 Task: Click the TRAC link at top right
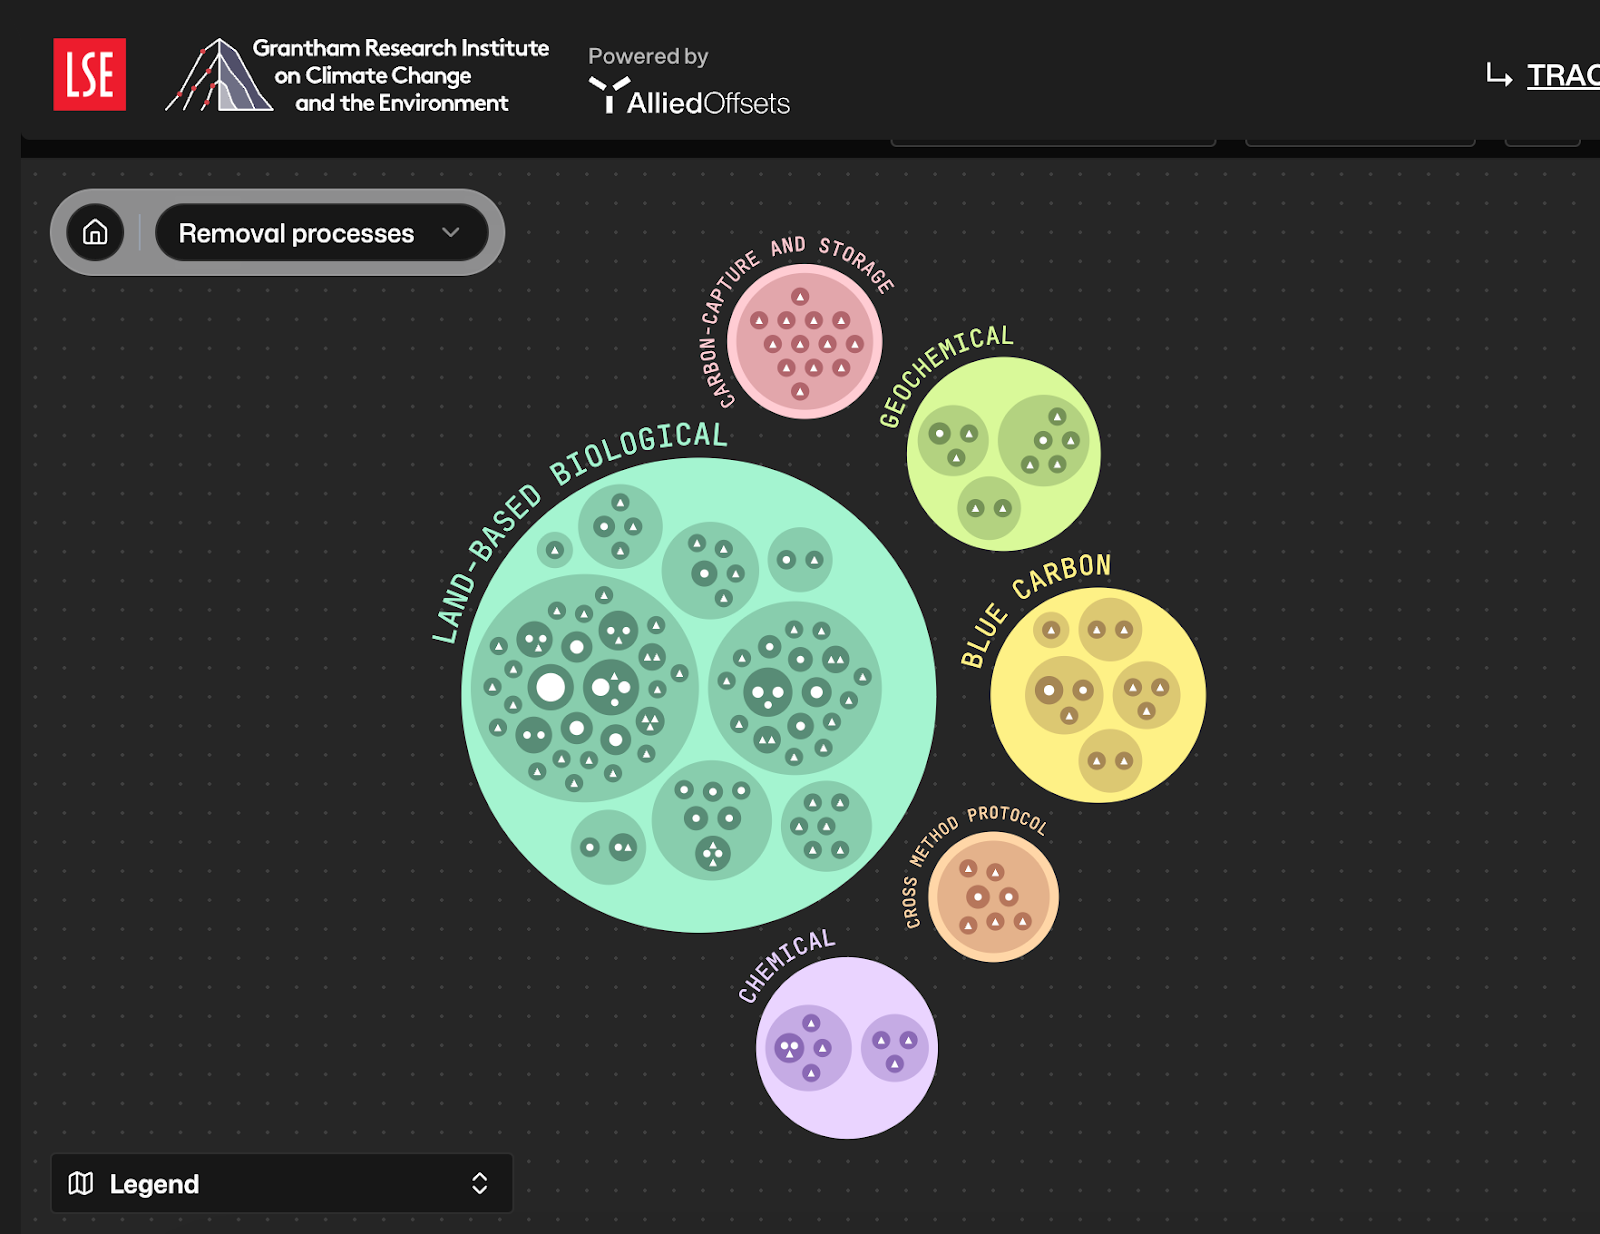tap(1562, 76)
